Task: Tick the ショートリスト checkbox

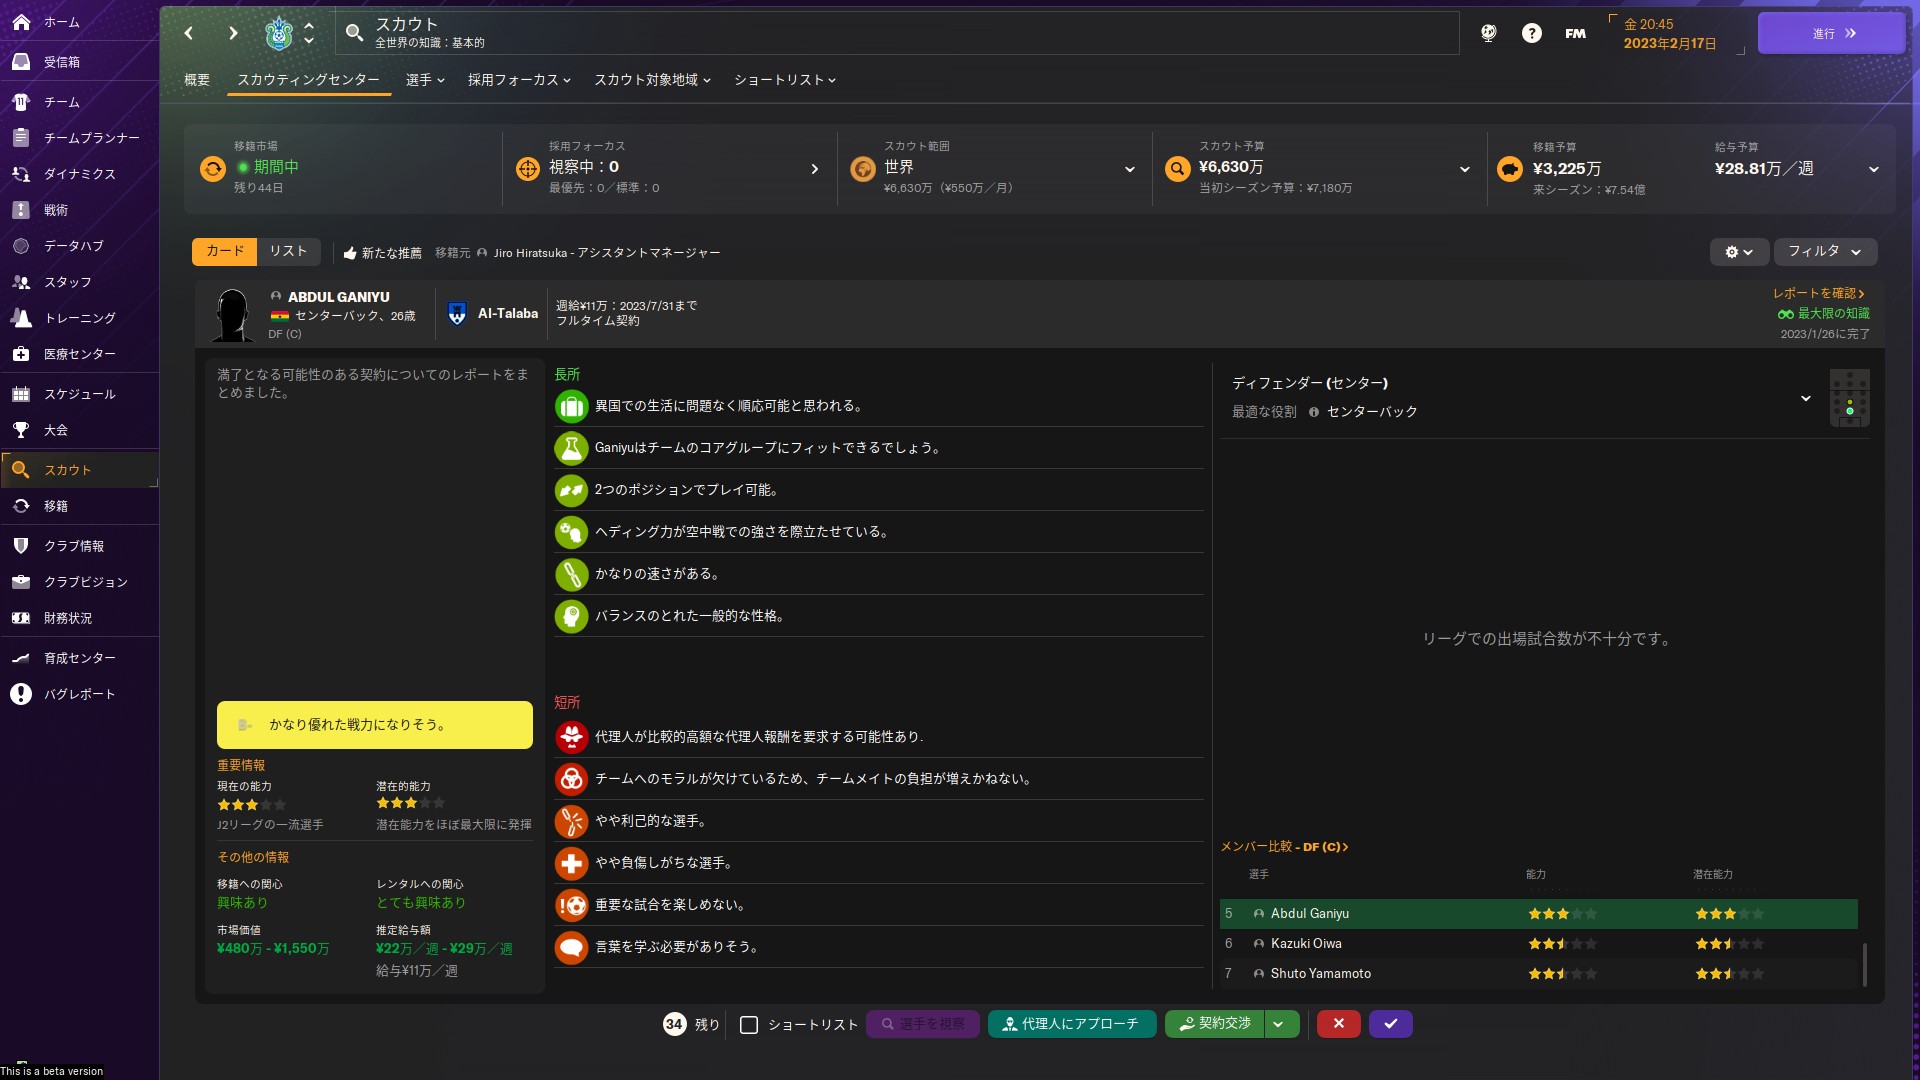Action: pyautogui.click(x=749, y=1025)
